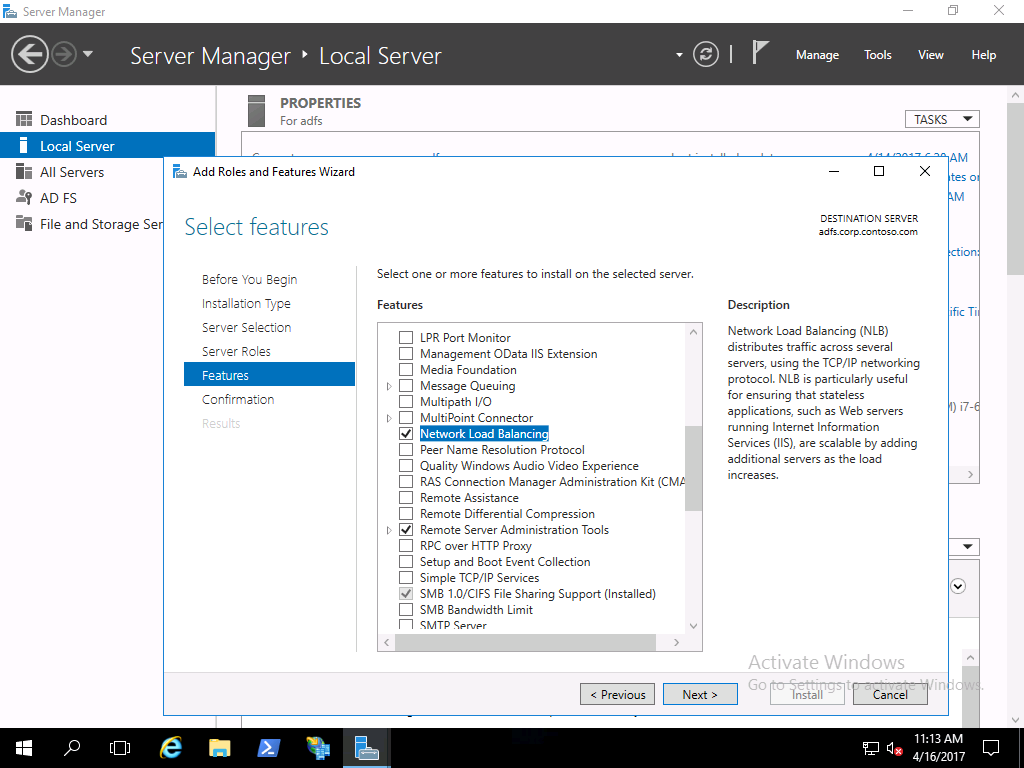Click the Next button

(x=700, y=695)
